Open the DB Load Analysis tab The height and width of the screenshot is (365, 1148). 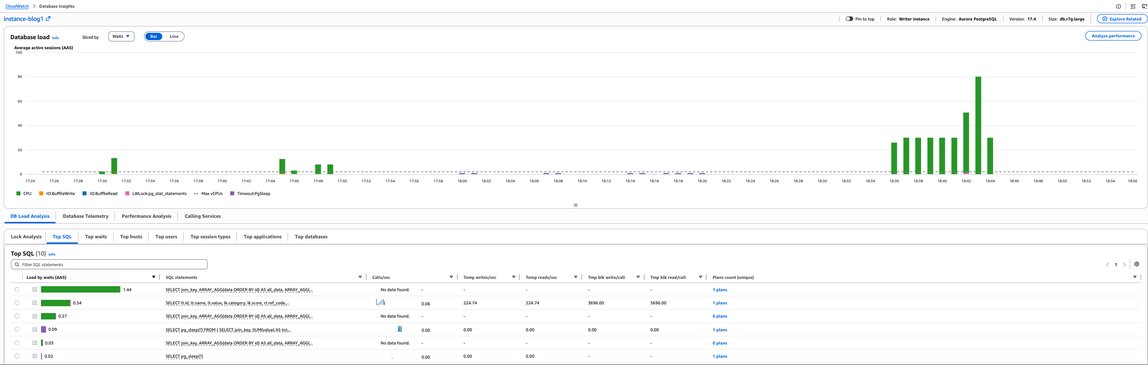tap(29, 217)
